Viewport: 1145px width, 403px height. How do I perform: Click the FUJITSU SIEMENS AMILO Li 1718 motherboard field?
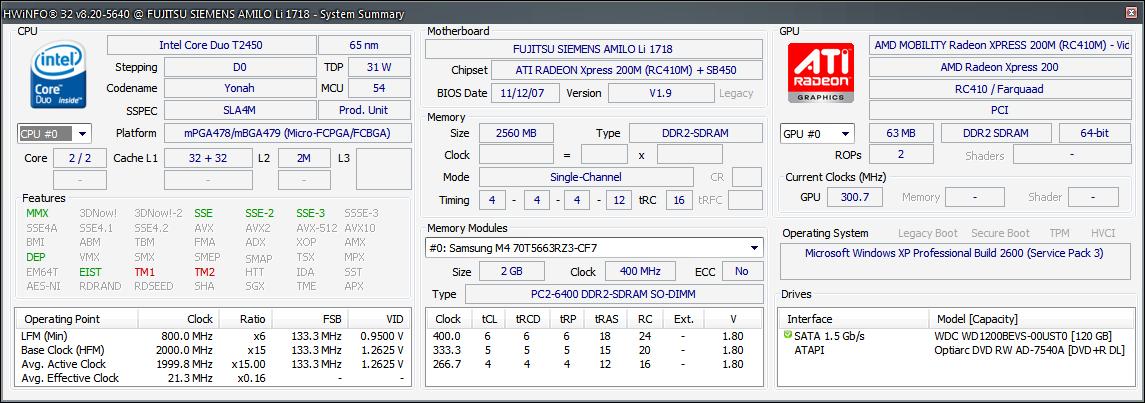(x=594, y=49)
